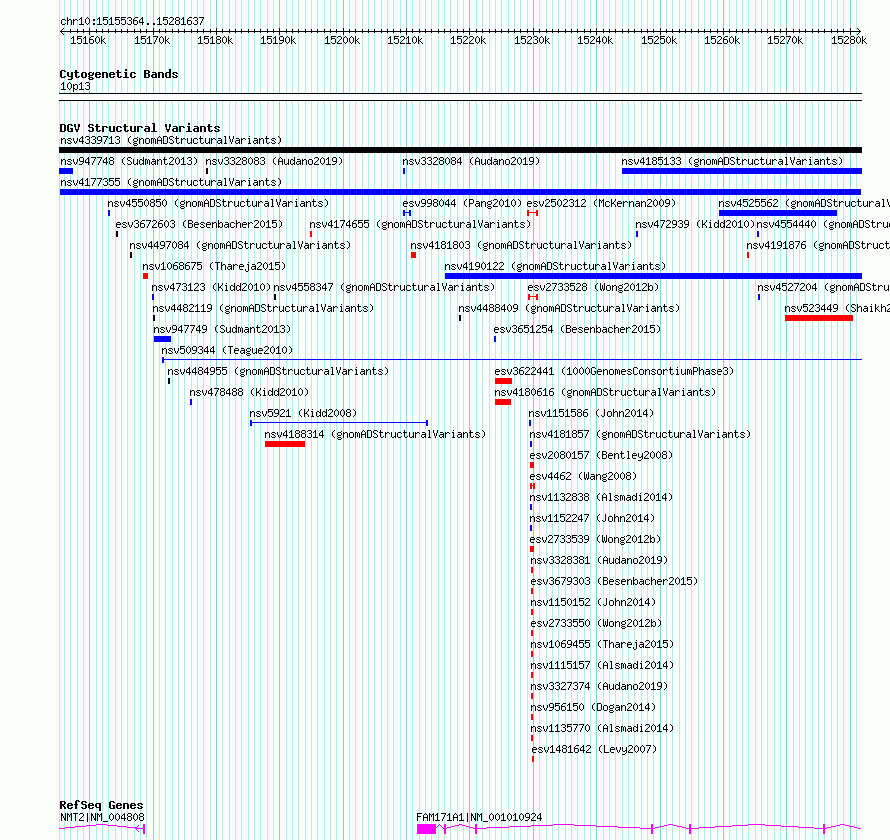Select the nsv5921 blue span line
This screenshot has width=890, height=840.
point(339,423)
